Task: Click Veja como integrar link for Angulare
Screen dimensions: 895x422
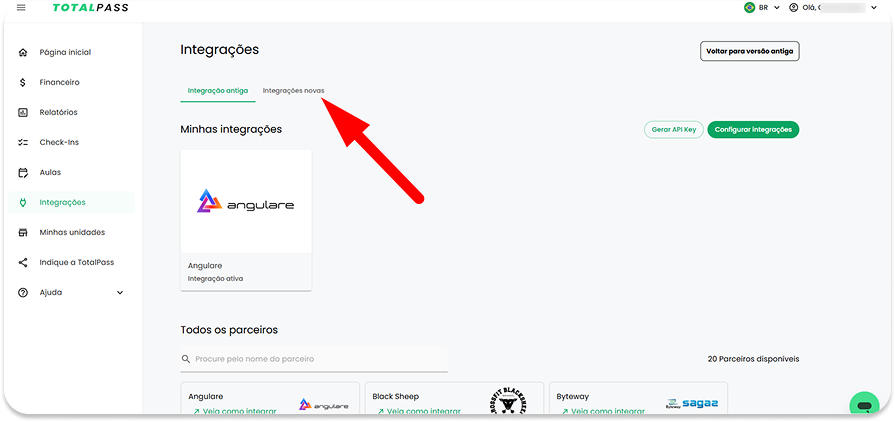Action: pyautogui.click(x=235, y=411)
